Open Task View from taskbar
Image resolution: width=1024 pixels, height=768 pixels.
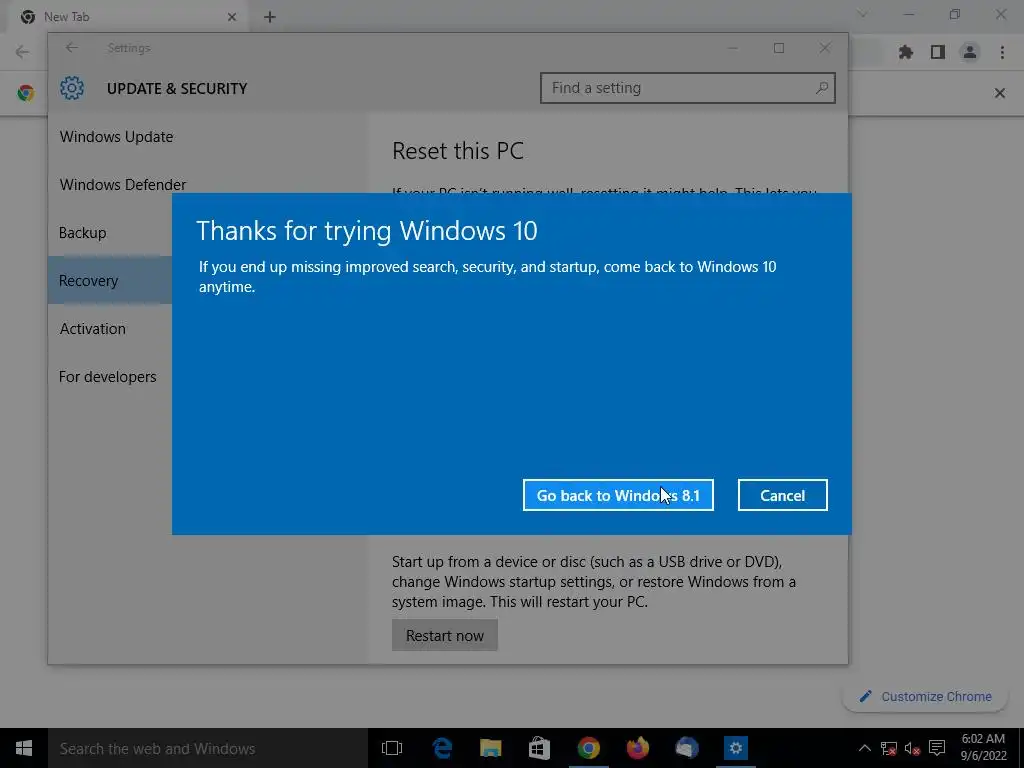392,748
